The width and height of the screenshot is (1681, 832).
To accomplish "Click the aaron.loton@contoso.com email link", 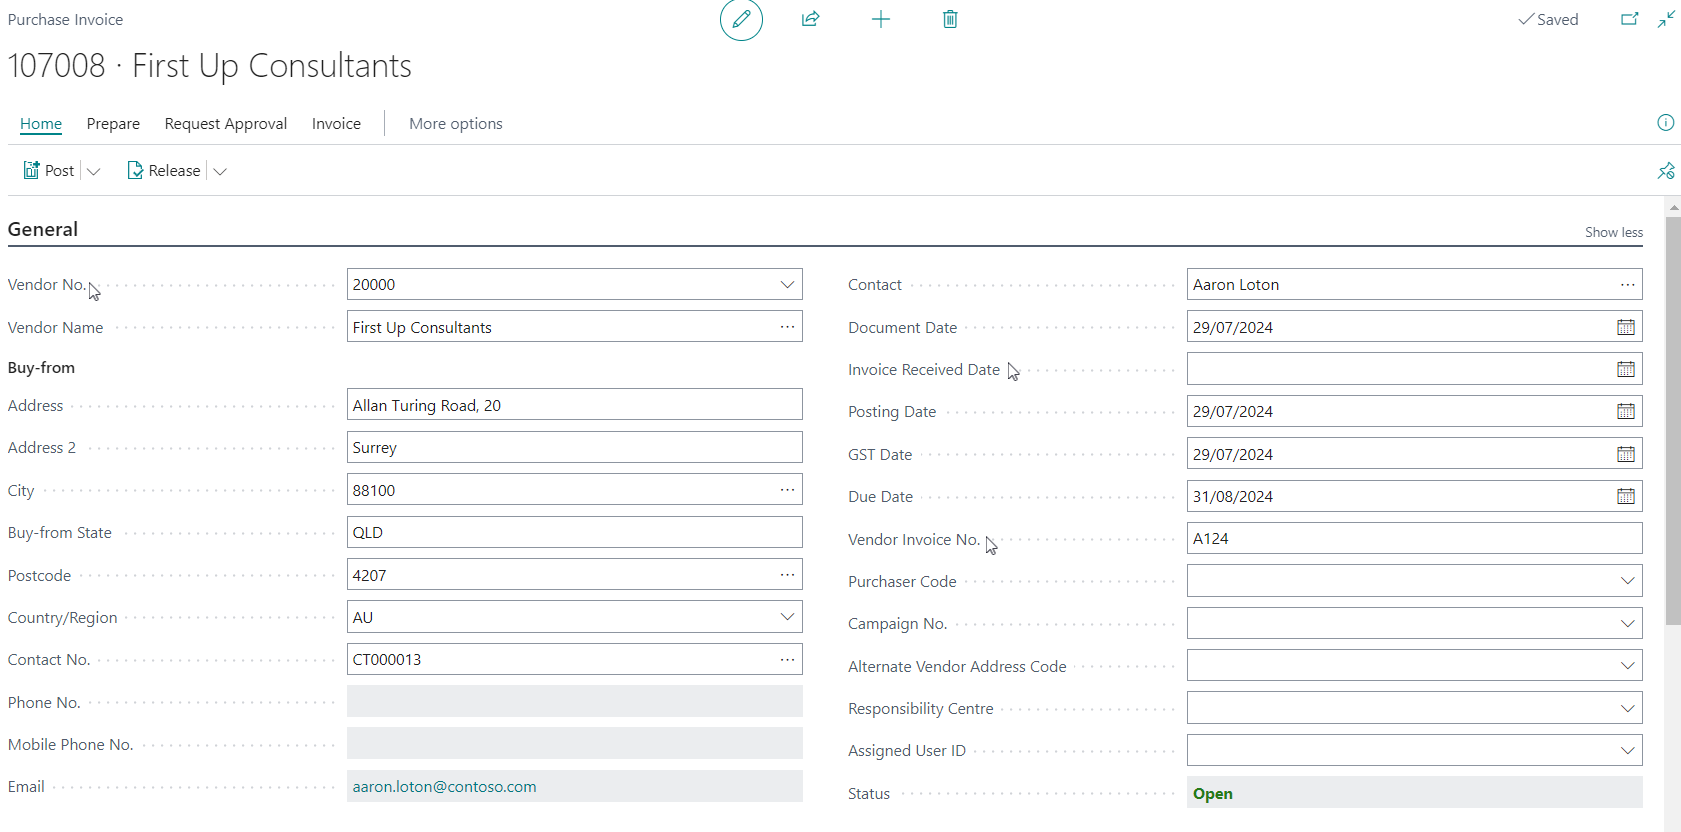I will pos(444,787).
